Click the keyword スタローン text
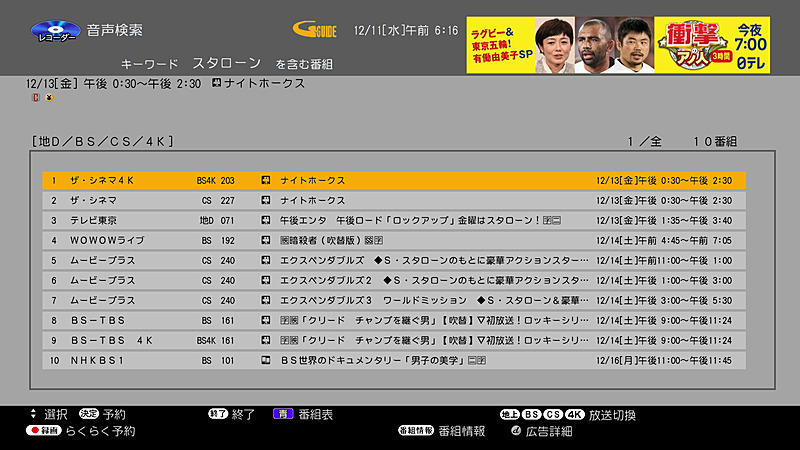 227,63
